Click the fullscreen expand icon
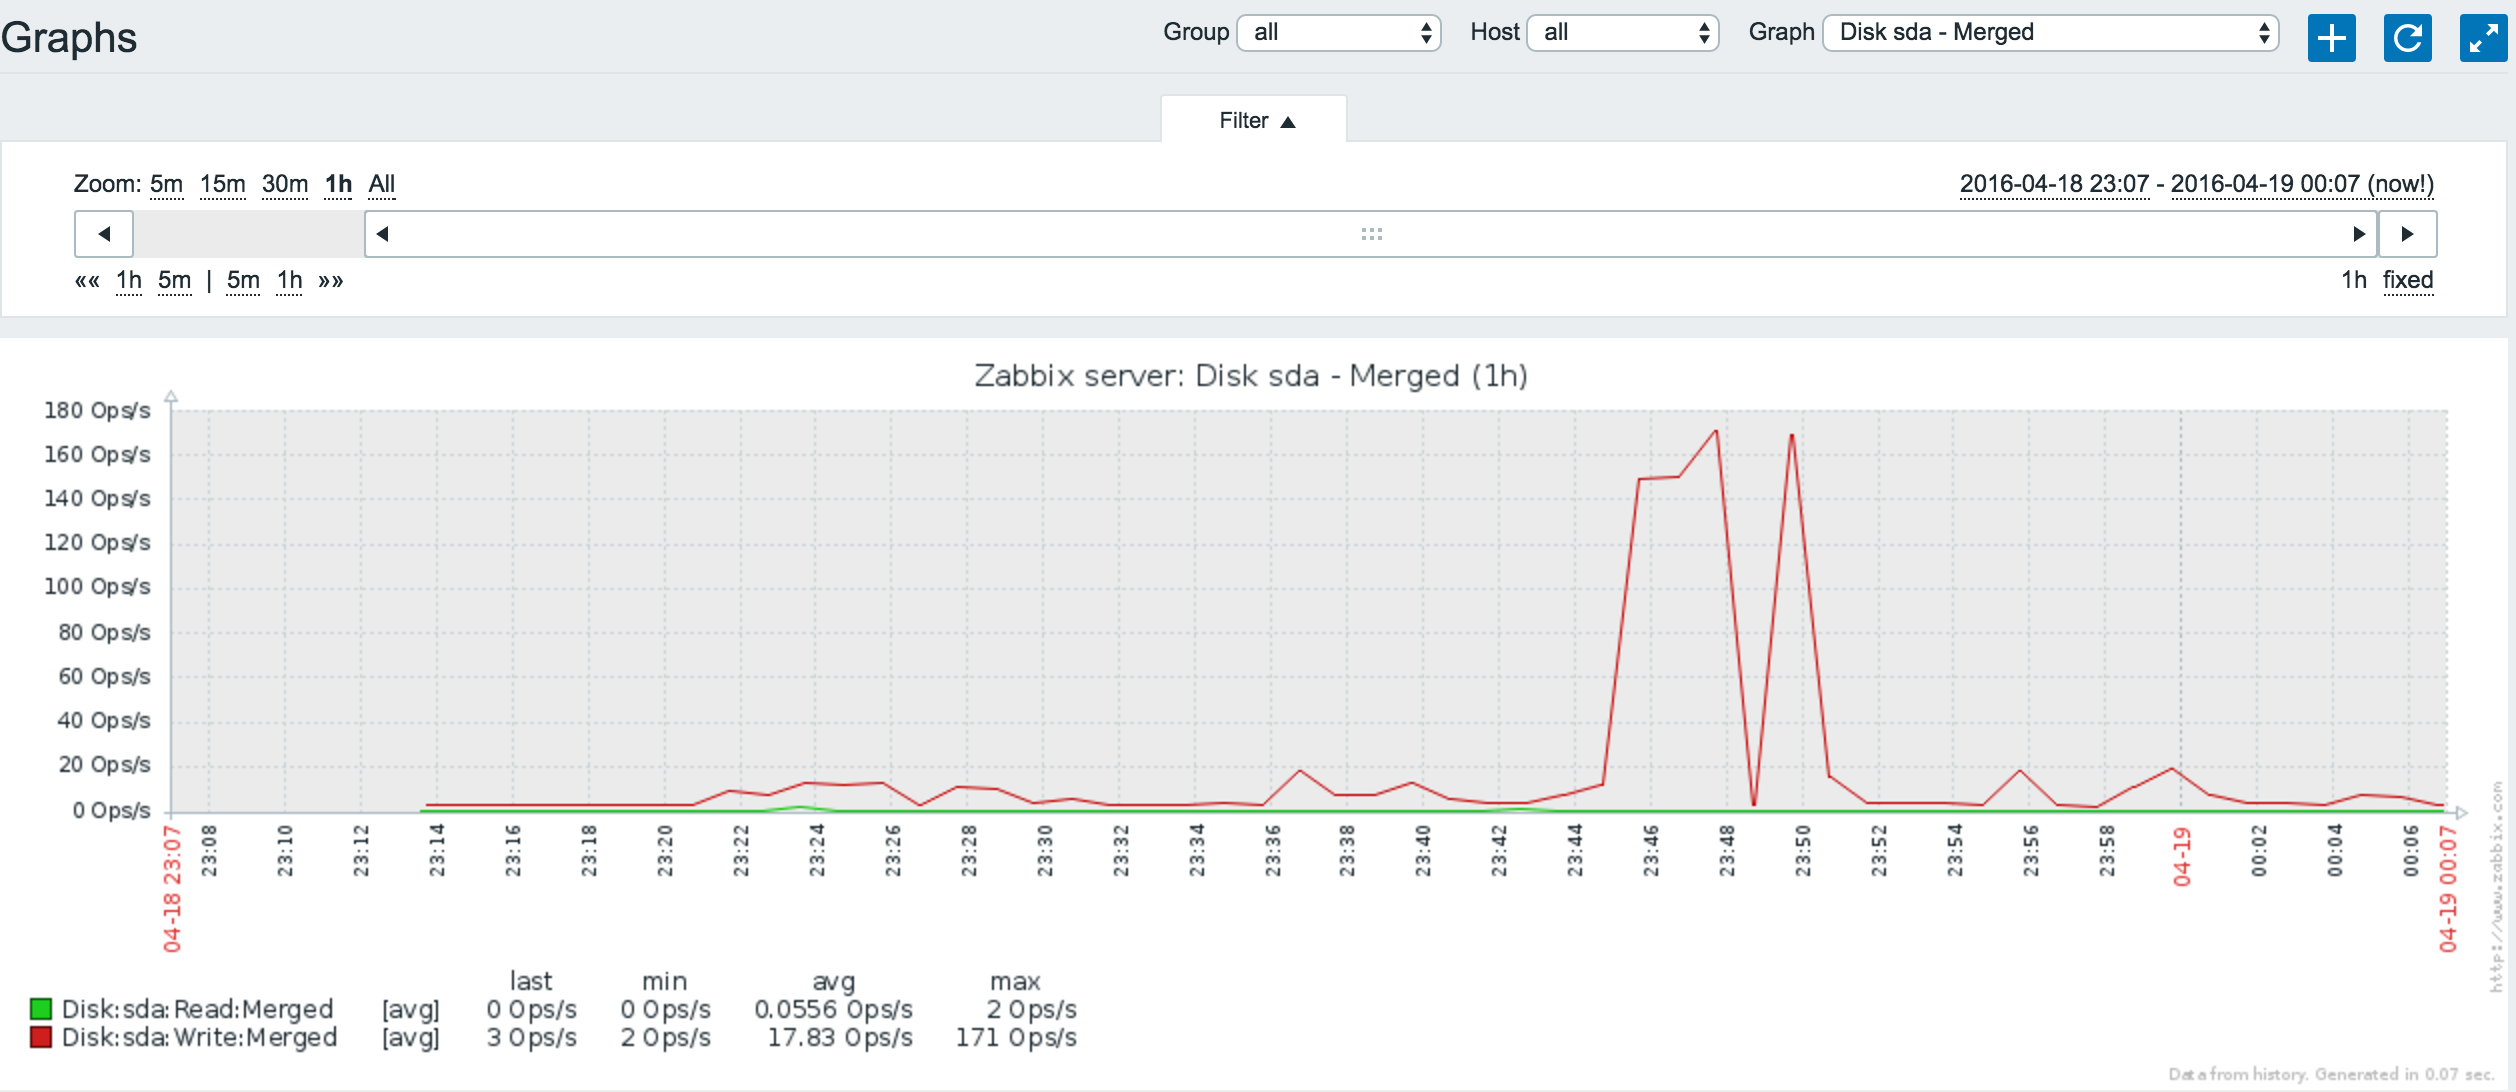 pos(2483,38)
